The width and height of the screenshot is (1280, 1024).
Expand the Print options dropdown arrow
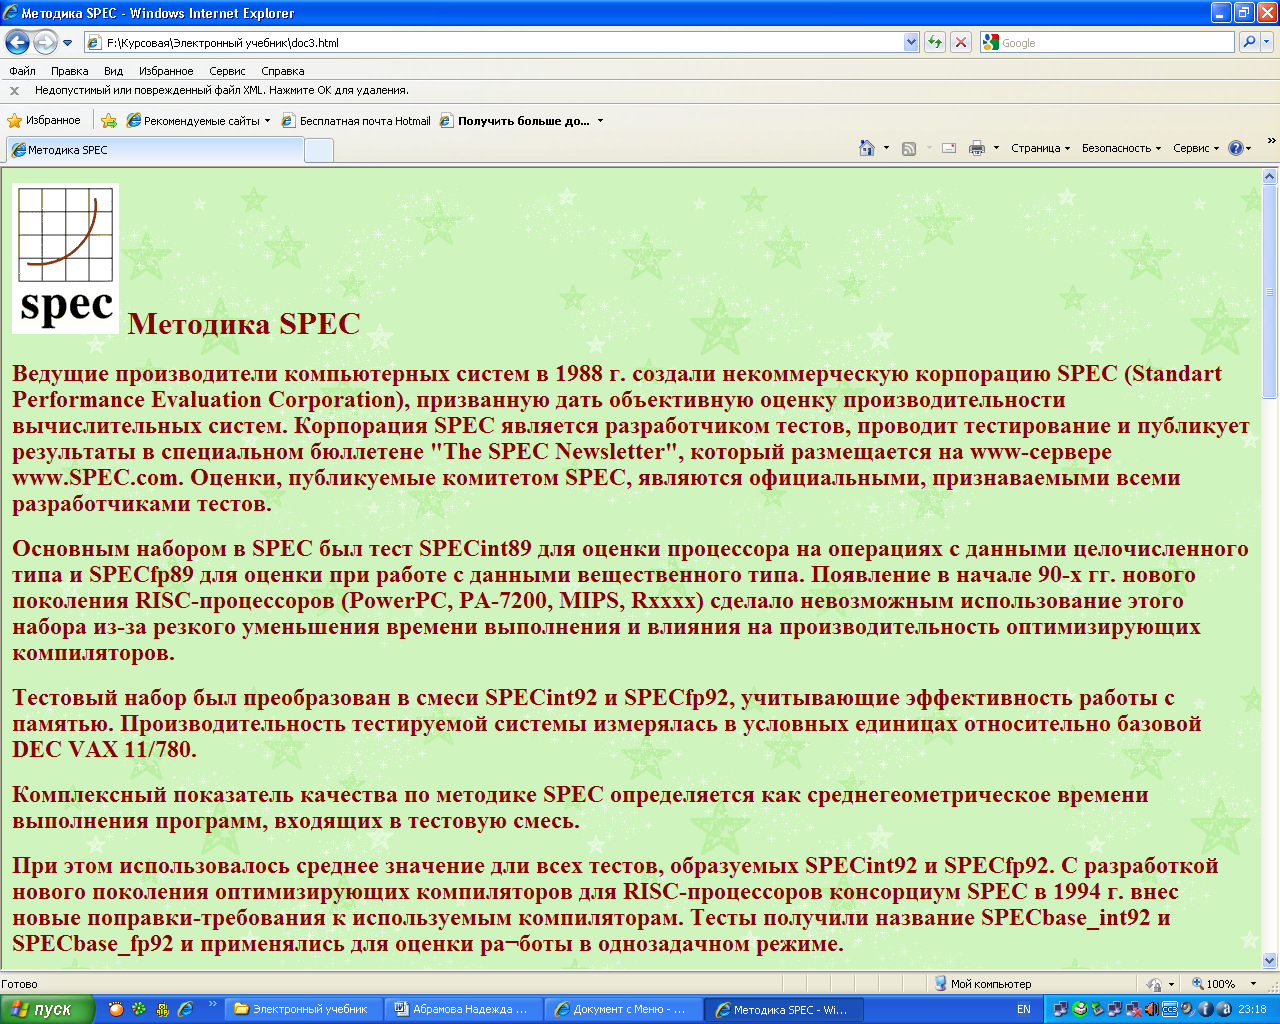pyautogui.click(x=996, y=148)
